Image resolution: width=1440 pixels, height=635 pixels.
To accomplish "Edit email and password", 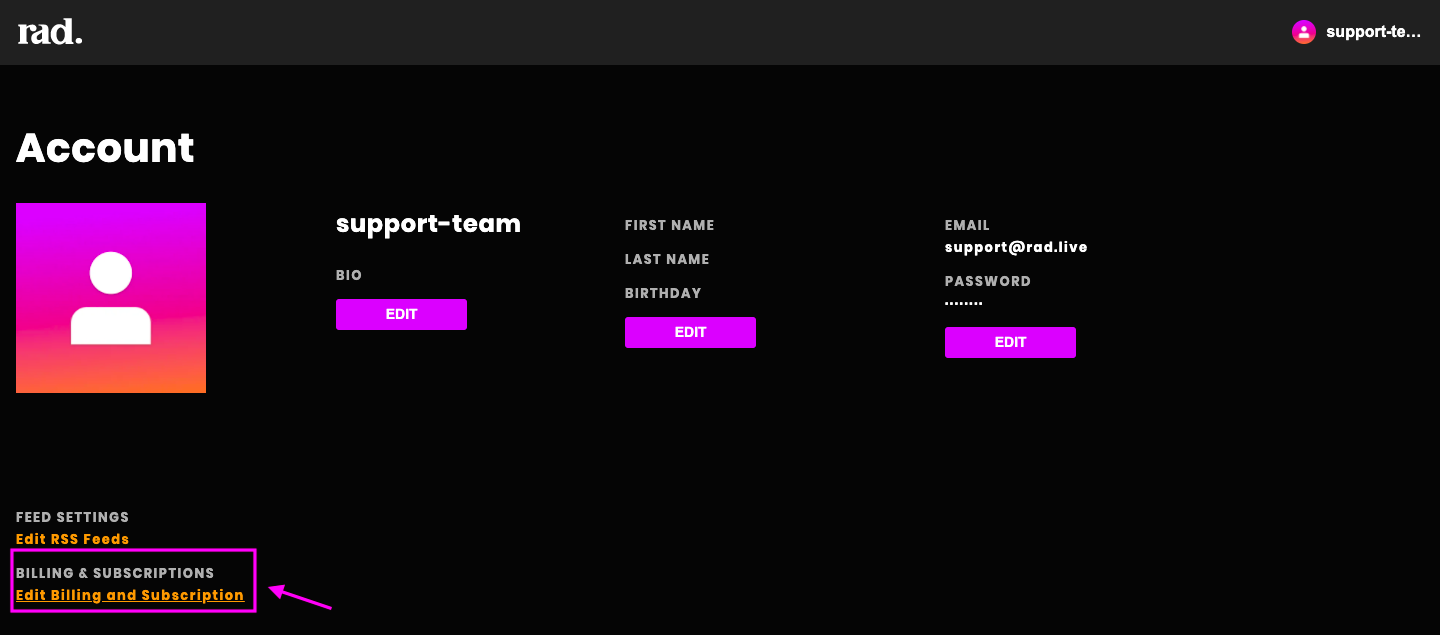I will [x=1010, y=342].
